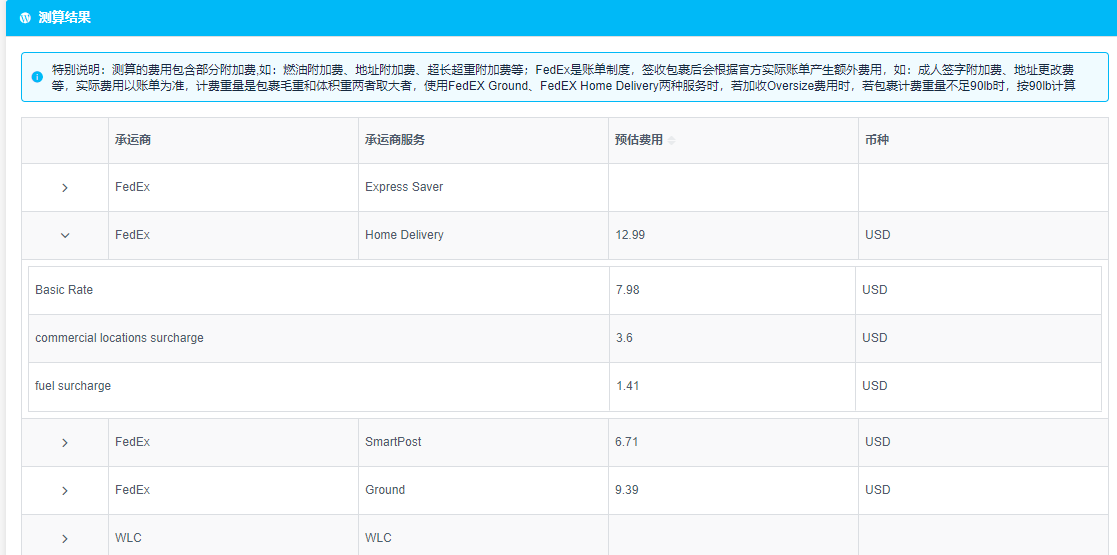
Task: Click WLC in the carrier column
Action: (x=128, y=537)
